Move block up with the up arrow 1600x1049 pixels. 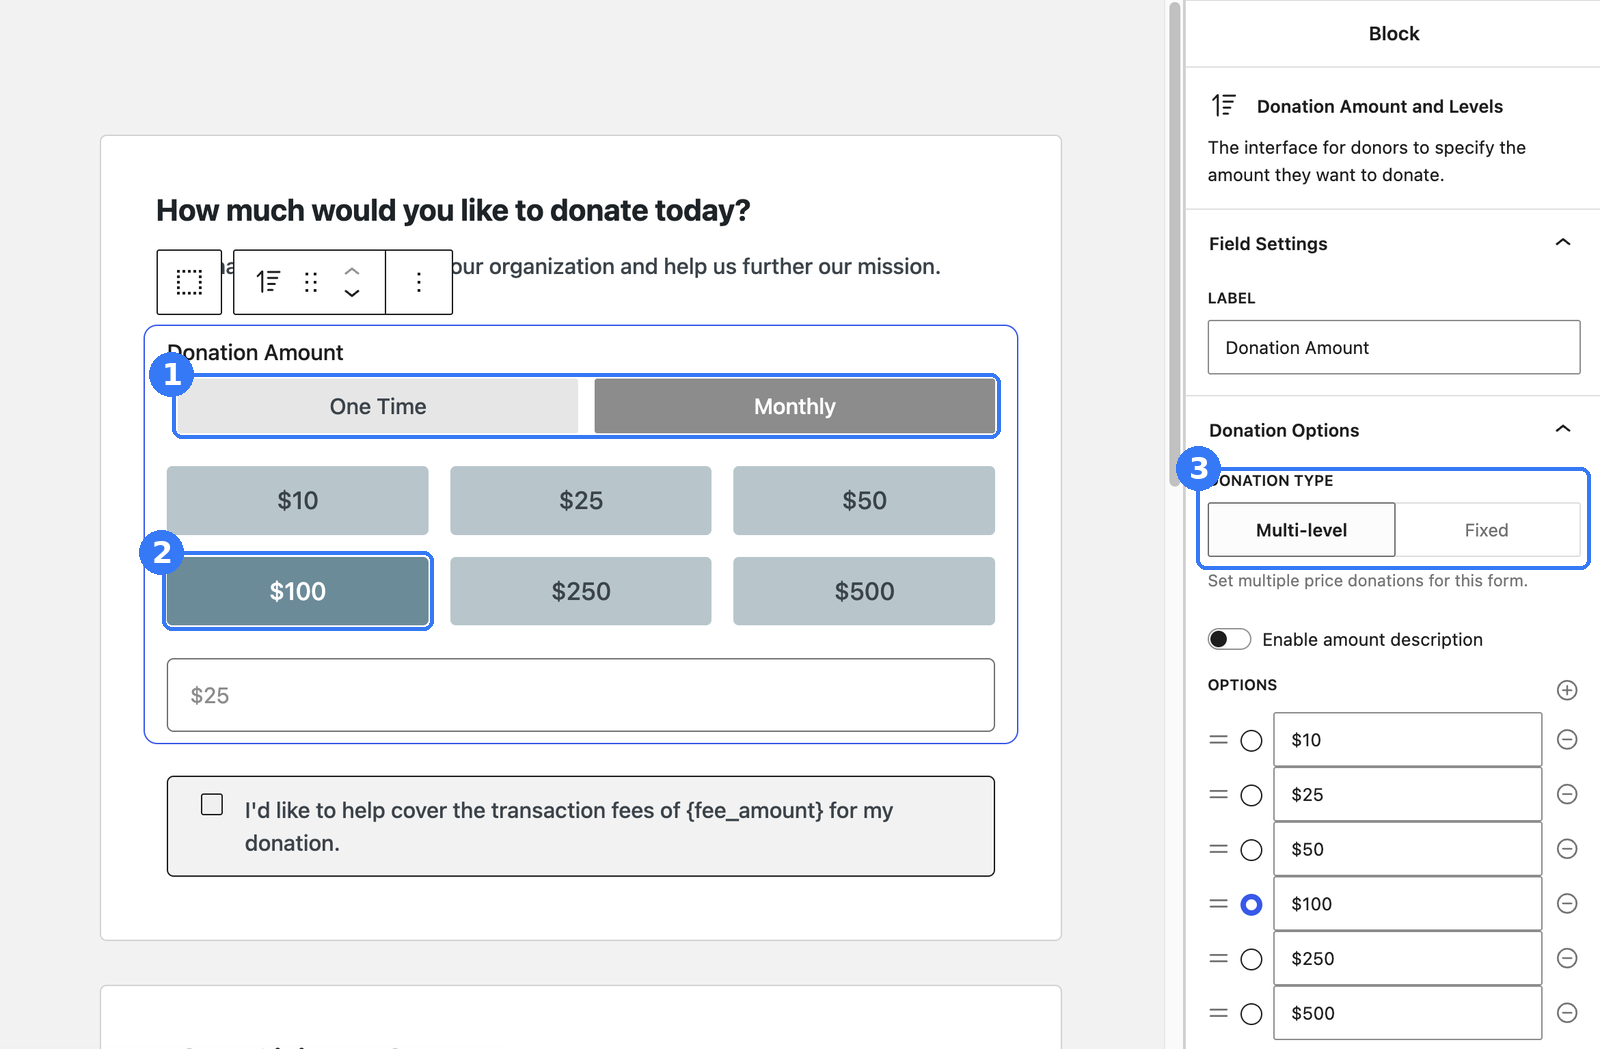(x=352, y=270)
